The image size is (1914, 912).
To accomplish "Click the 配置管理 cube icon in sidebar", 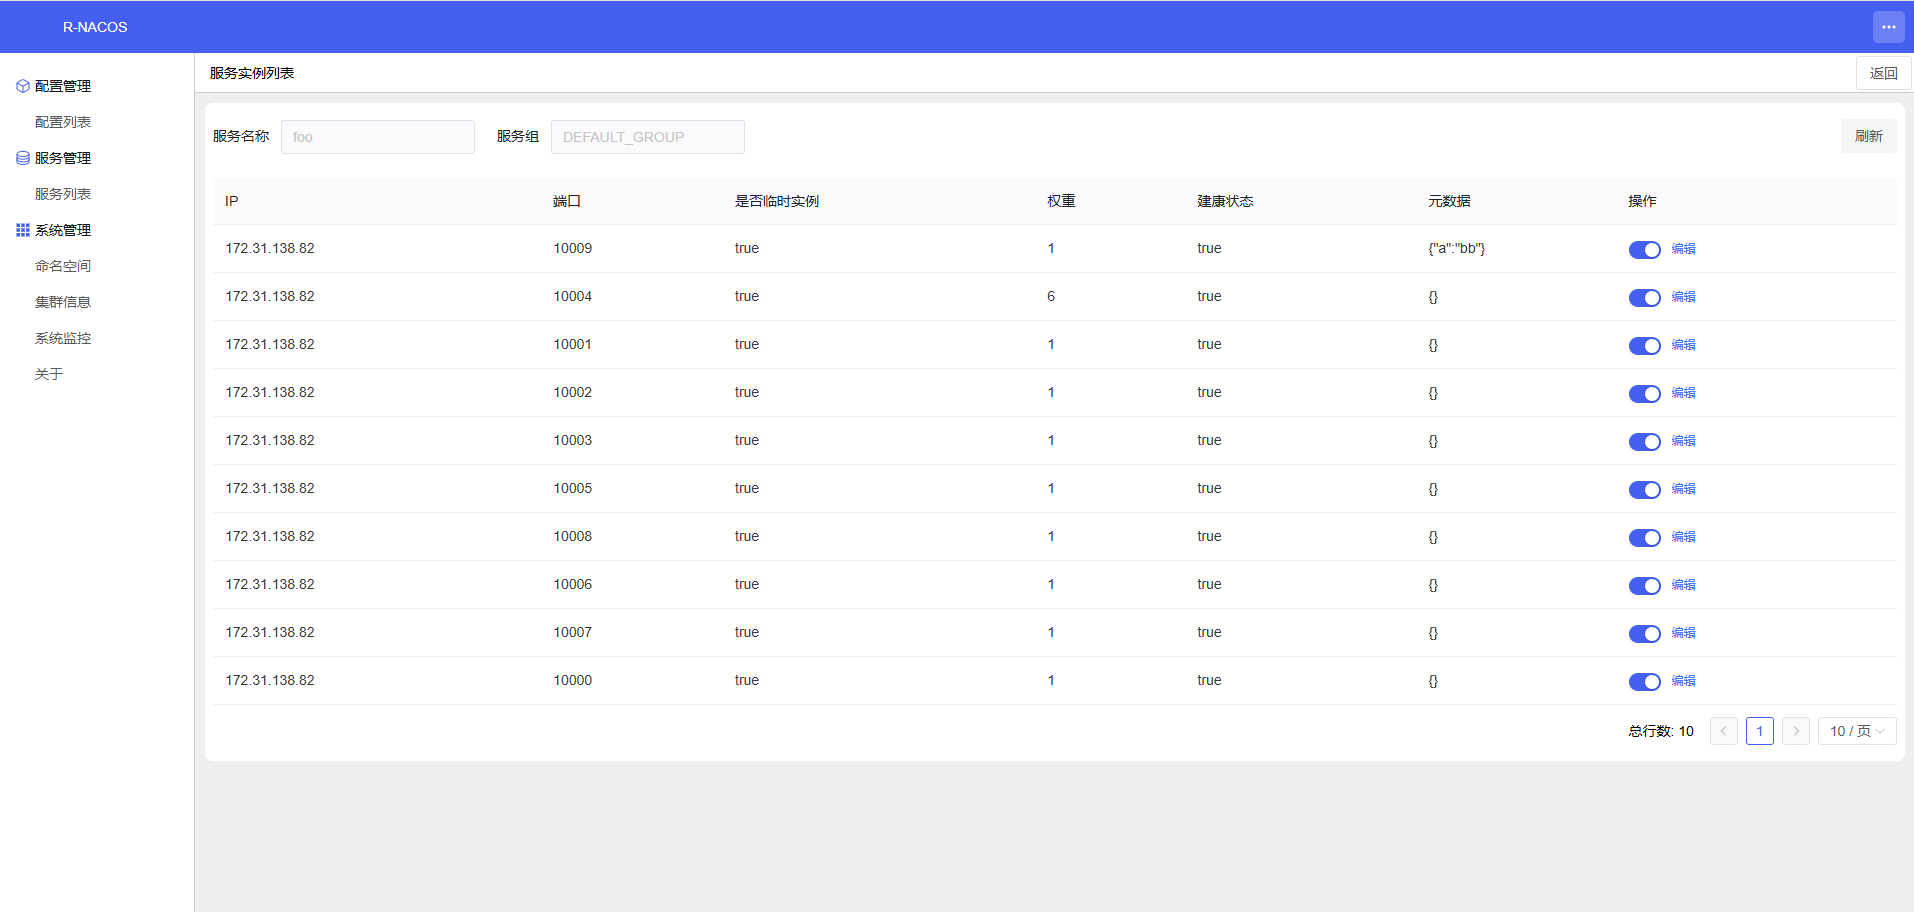I will click(x=22, y=86).
